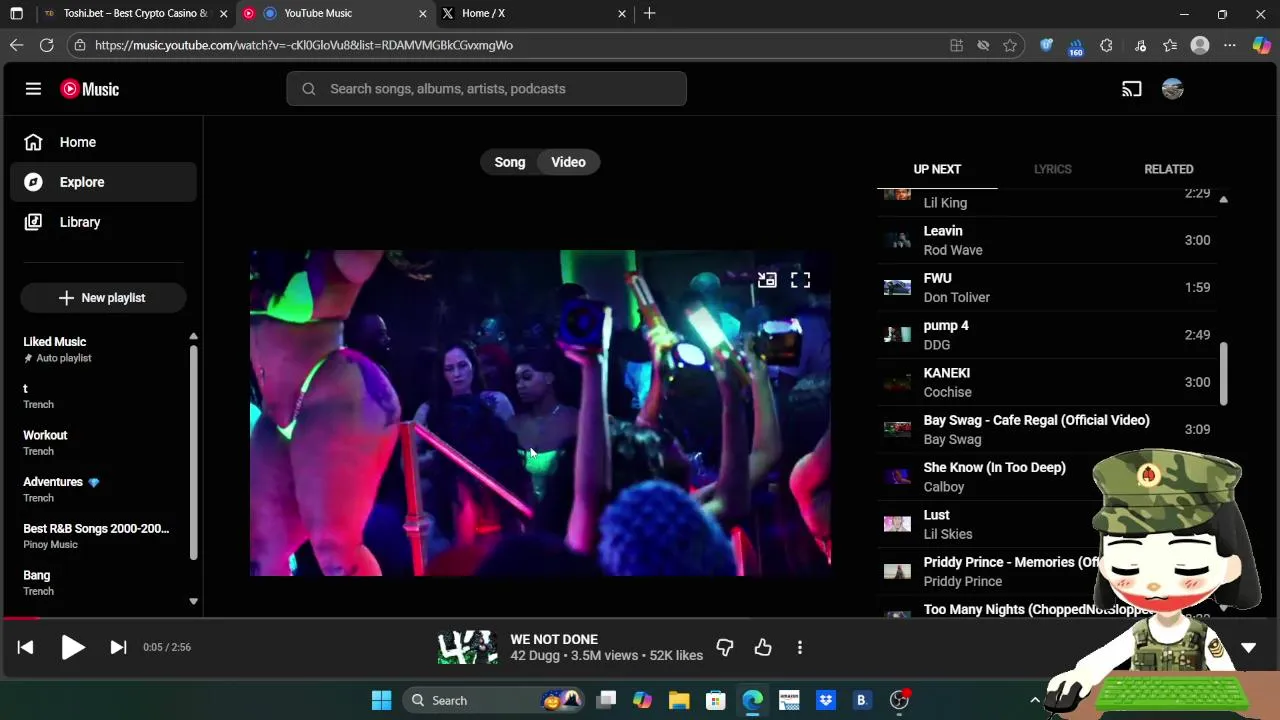Play FWU by Don Toliver from queue
Screen dimensions: 1280x720
point(1047,287)
